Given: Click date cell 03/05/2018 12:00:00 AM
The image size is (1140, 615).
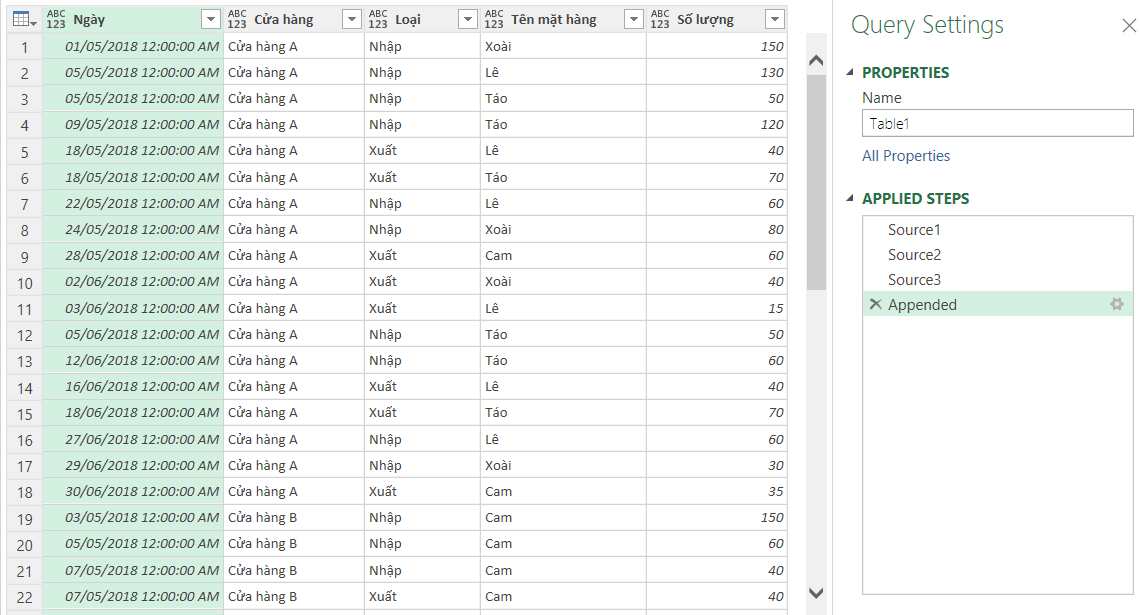Looking at the screenshot, I should pyautogui.click(x=133, y=518).
